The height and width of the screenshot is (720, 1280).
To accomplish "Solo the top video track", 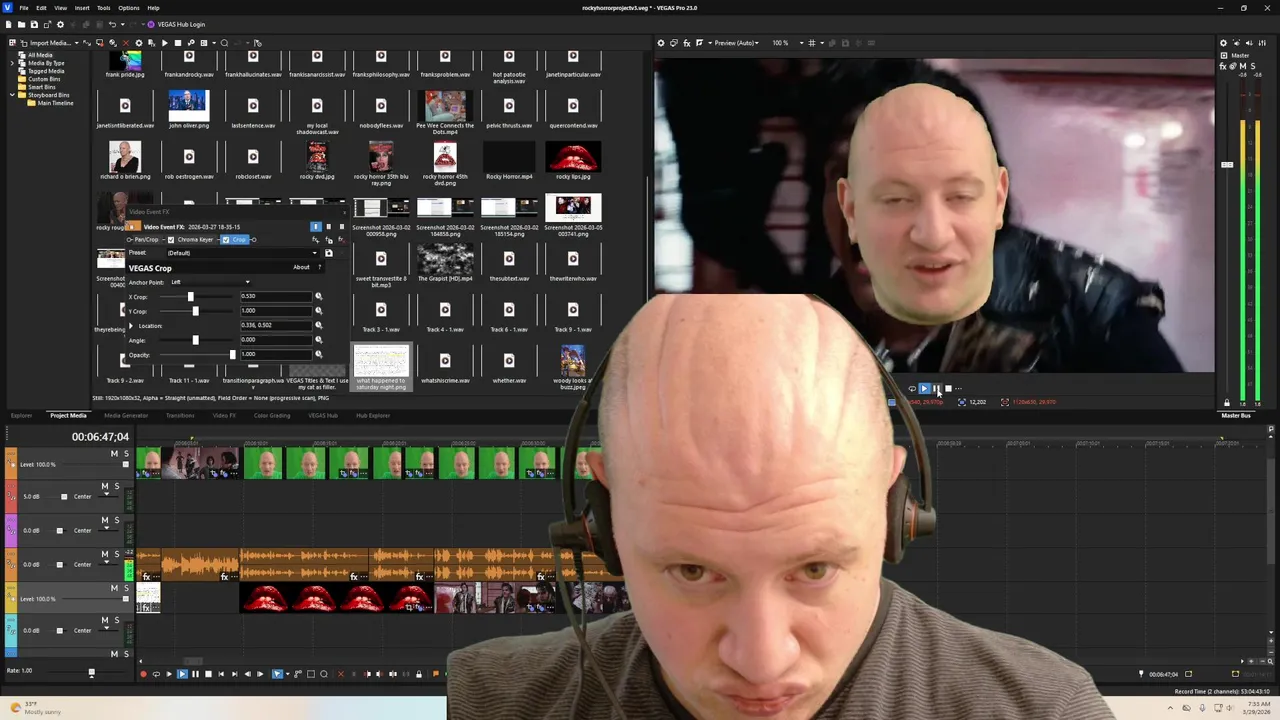I will 127,454.
